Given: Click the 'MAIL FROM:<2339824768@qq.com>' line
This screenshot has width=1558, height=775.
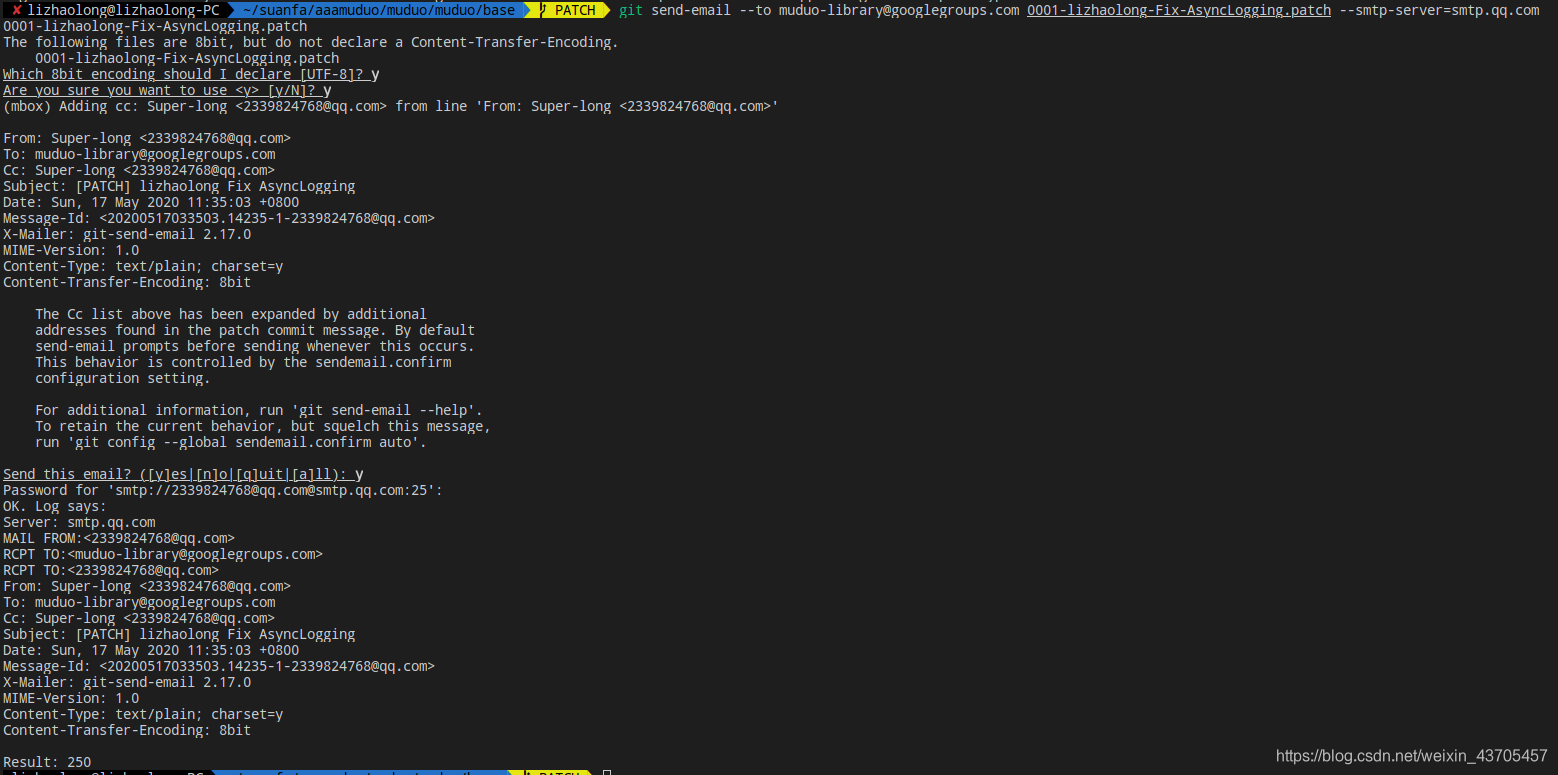Looking at the screenshot, I should [x=119, y=538].
